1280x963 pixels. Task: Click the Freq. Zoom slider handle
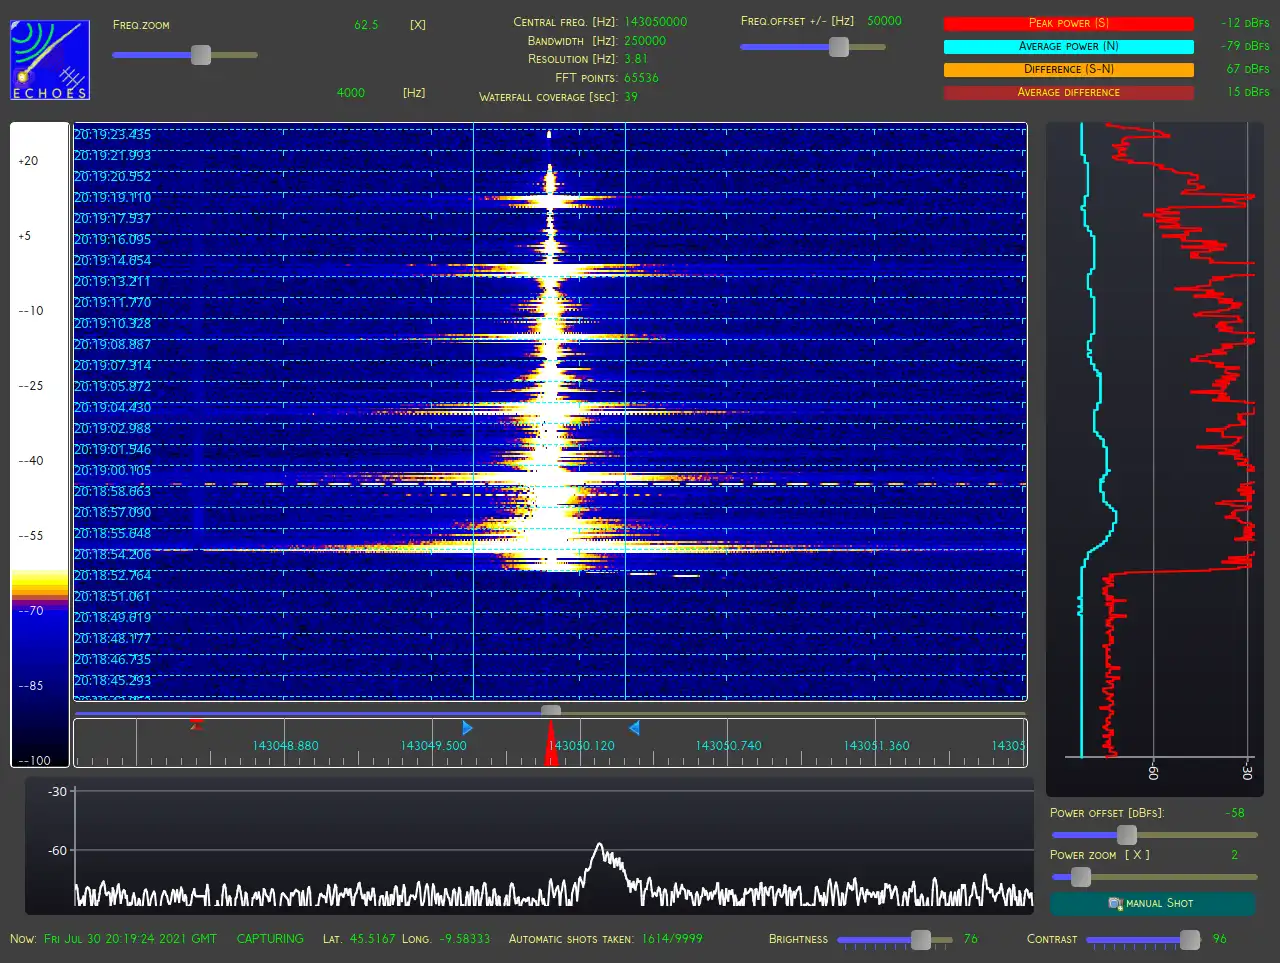[x=201, y=55]
